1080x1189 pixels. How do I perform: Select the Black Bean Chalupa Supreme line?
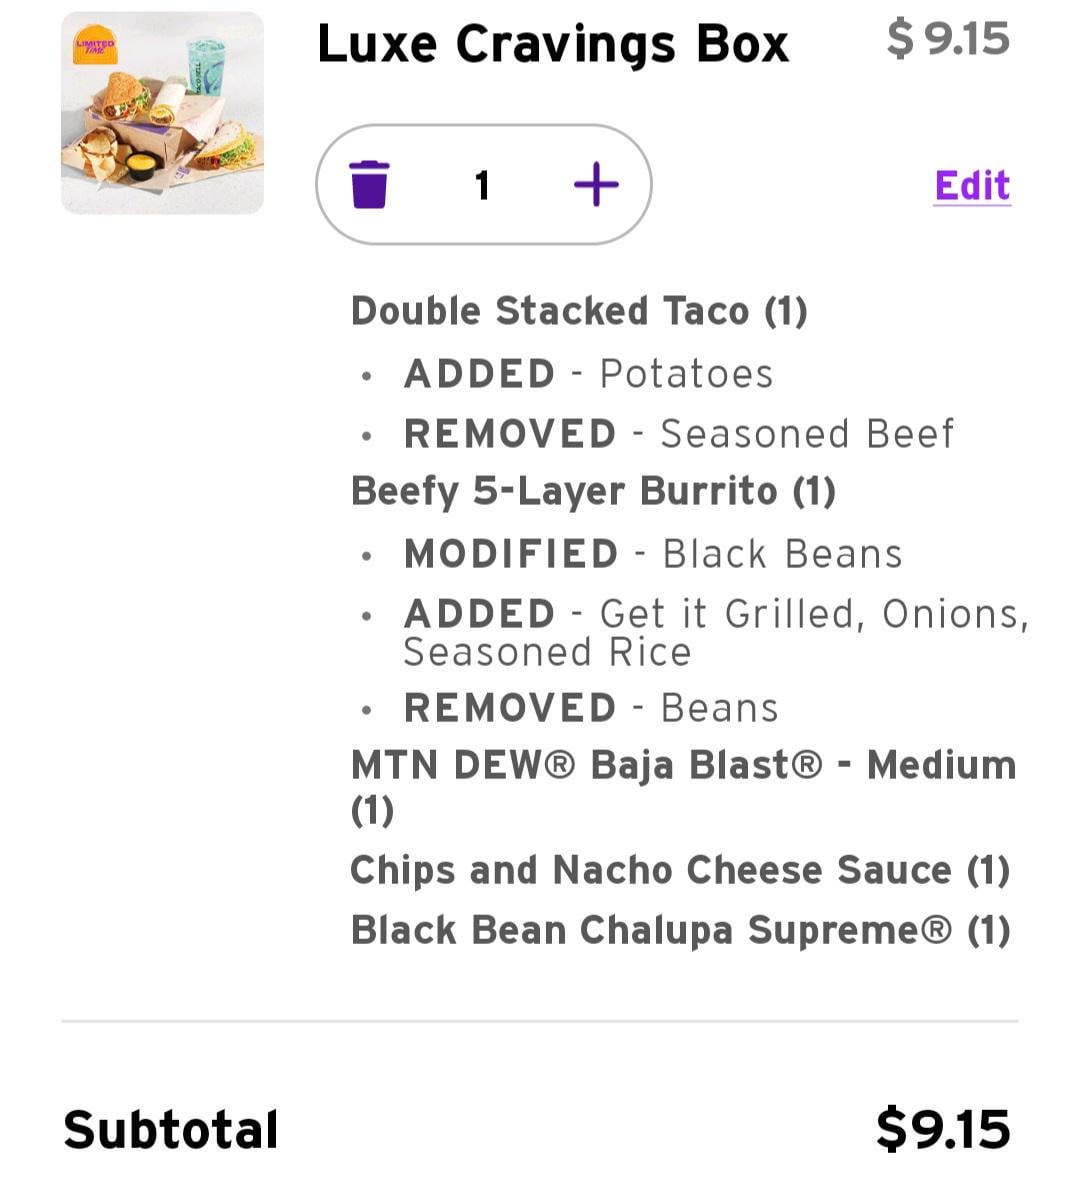pyautogui.click(x=679, y=930)
